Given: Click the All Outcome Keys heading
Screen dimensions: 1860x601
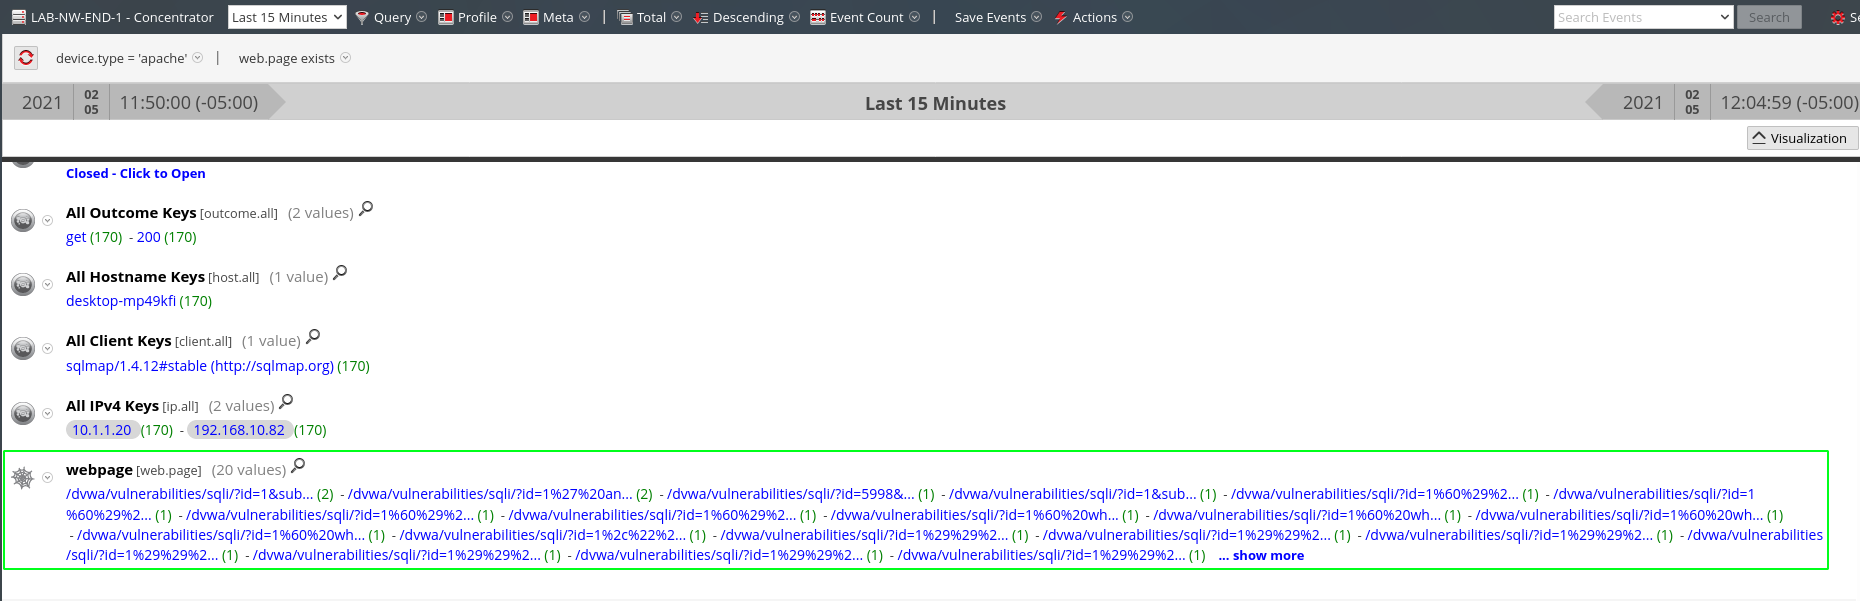Looking at the screenshot, I should click(131, 213).
